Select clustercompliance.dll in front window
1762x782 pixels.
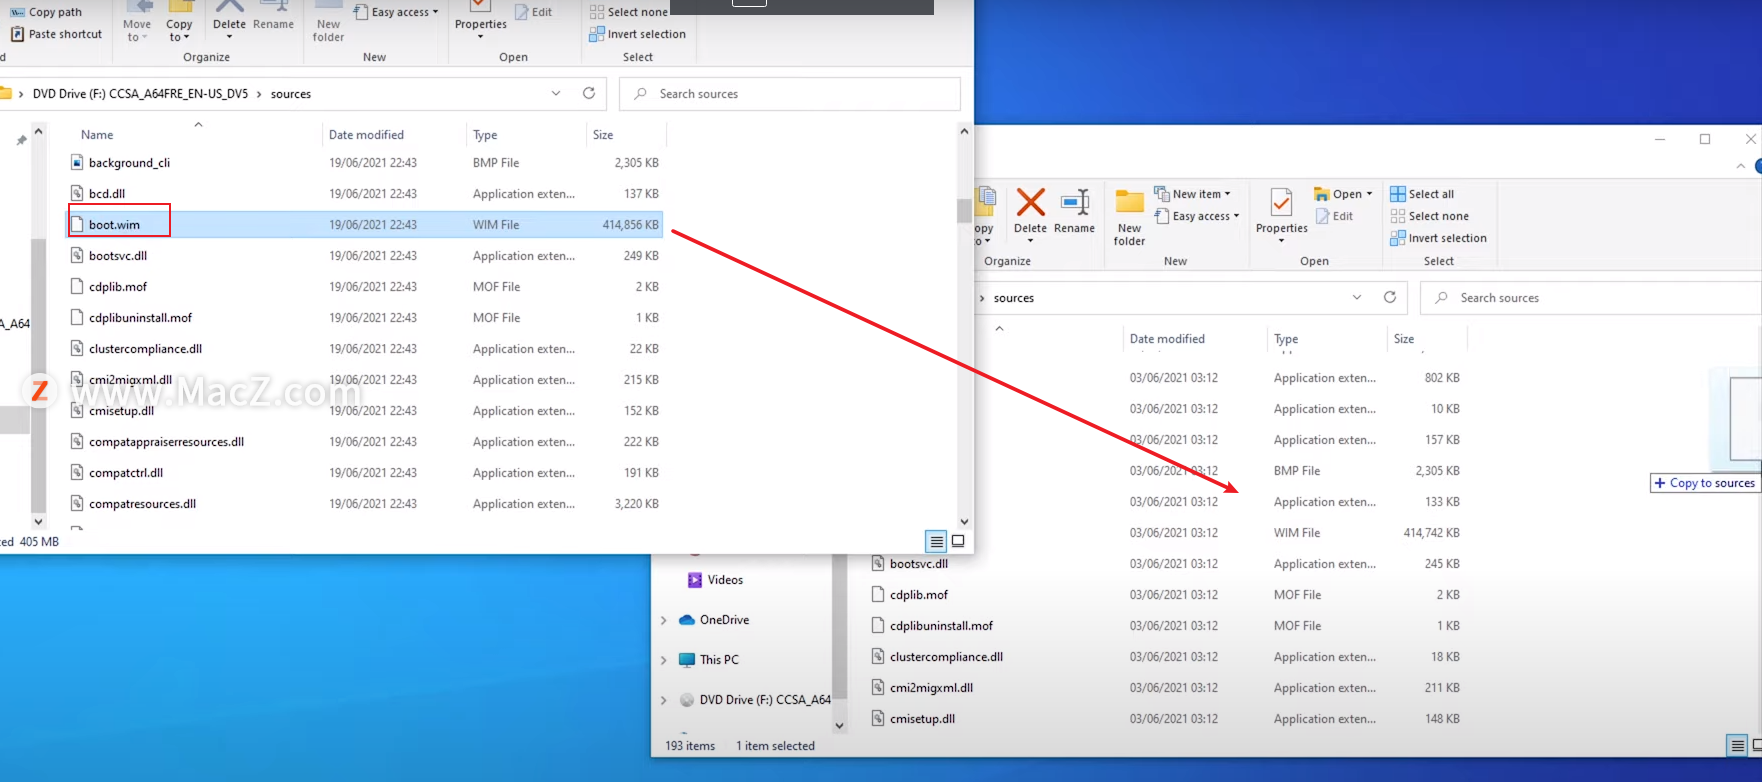tap(145, 349)
